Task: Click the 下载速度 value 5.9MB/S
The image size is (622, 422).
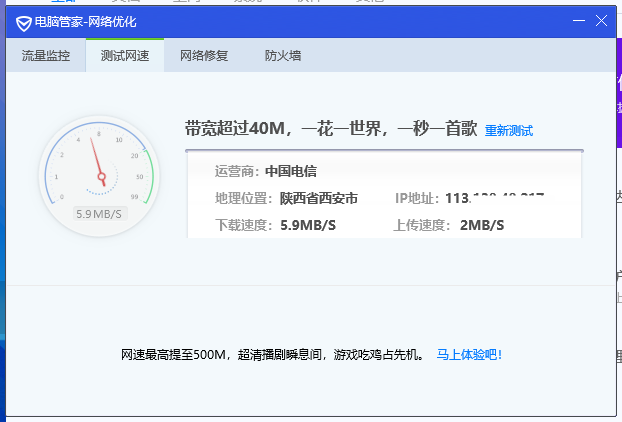Action: click(308, 225)
